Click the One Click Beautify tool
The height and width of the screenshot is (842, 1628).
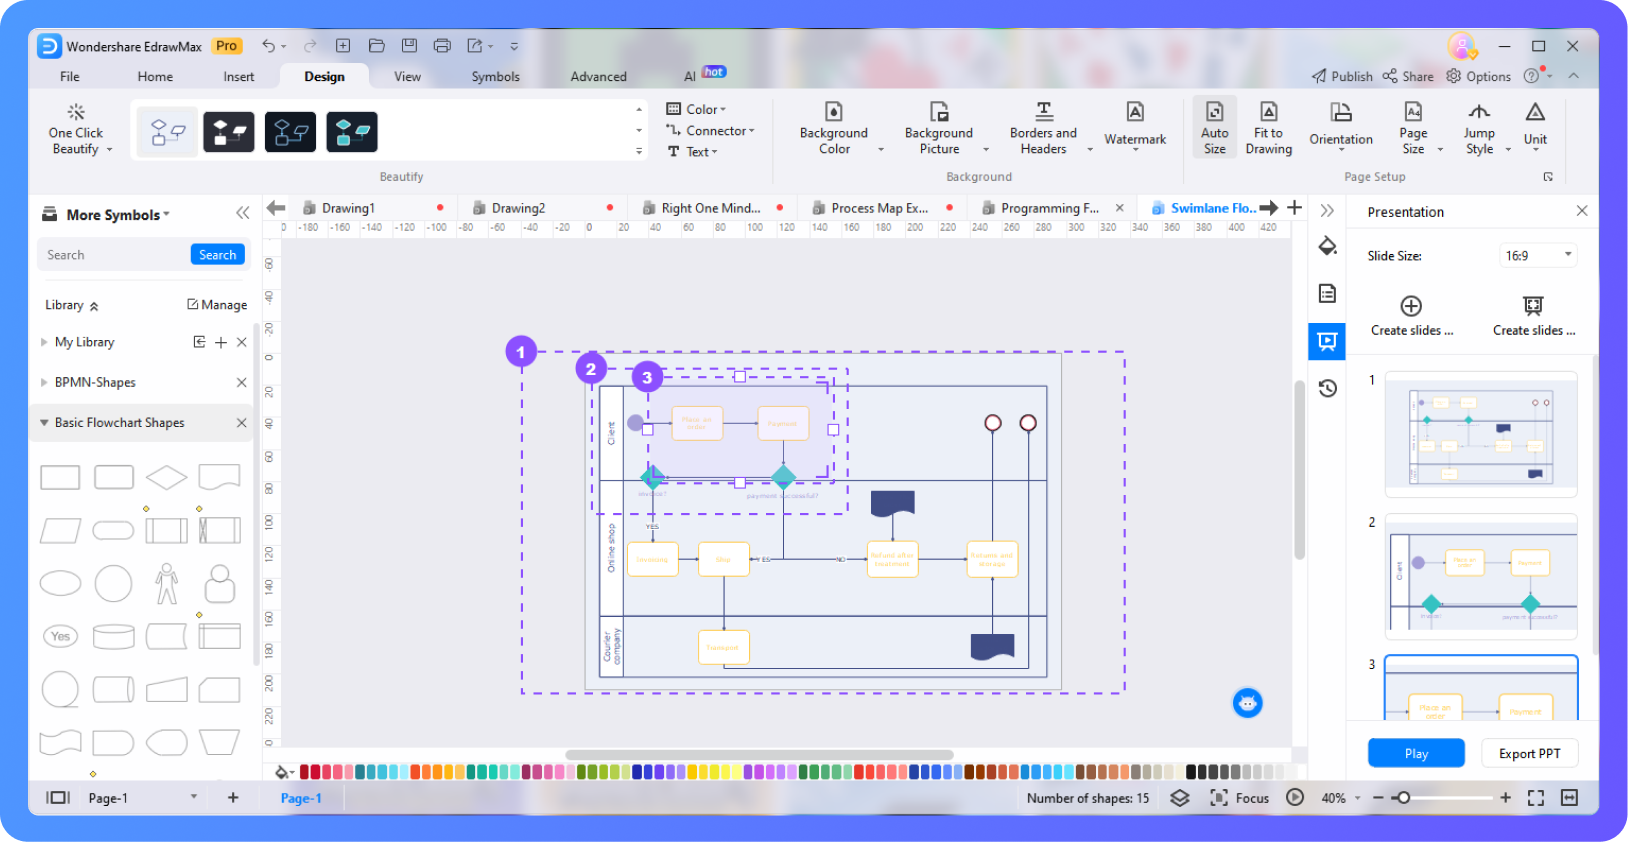(77, 130)
